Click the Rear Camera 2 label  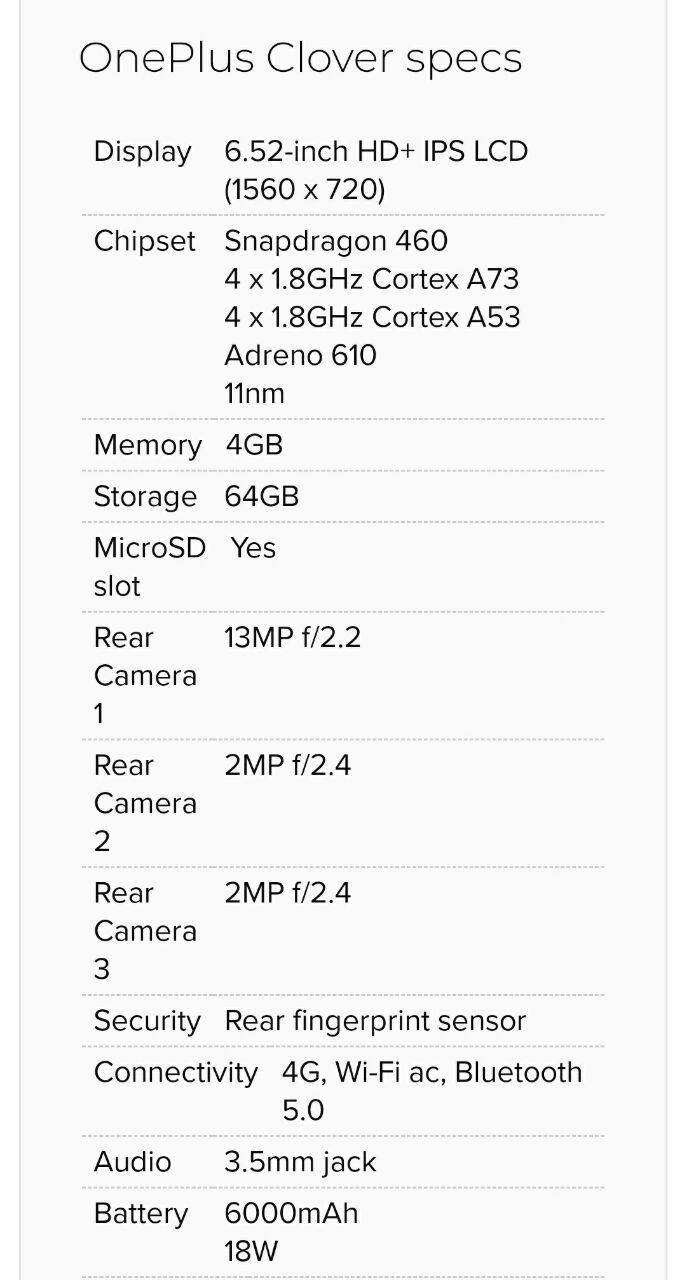(x=144, y=803)
